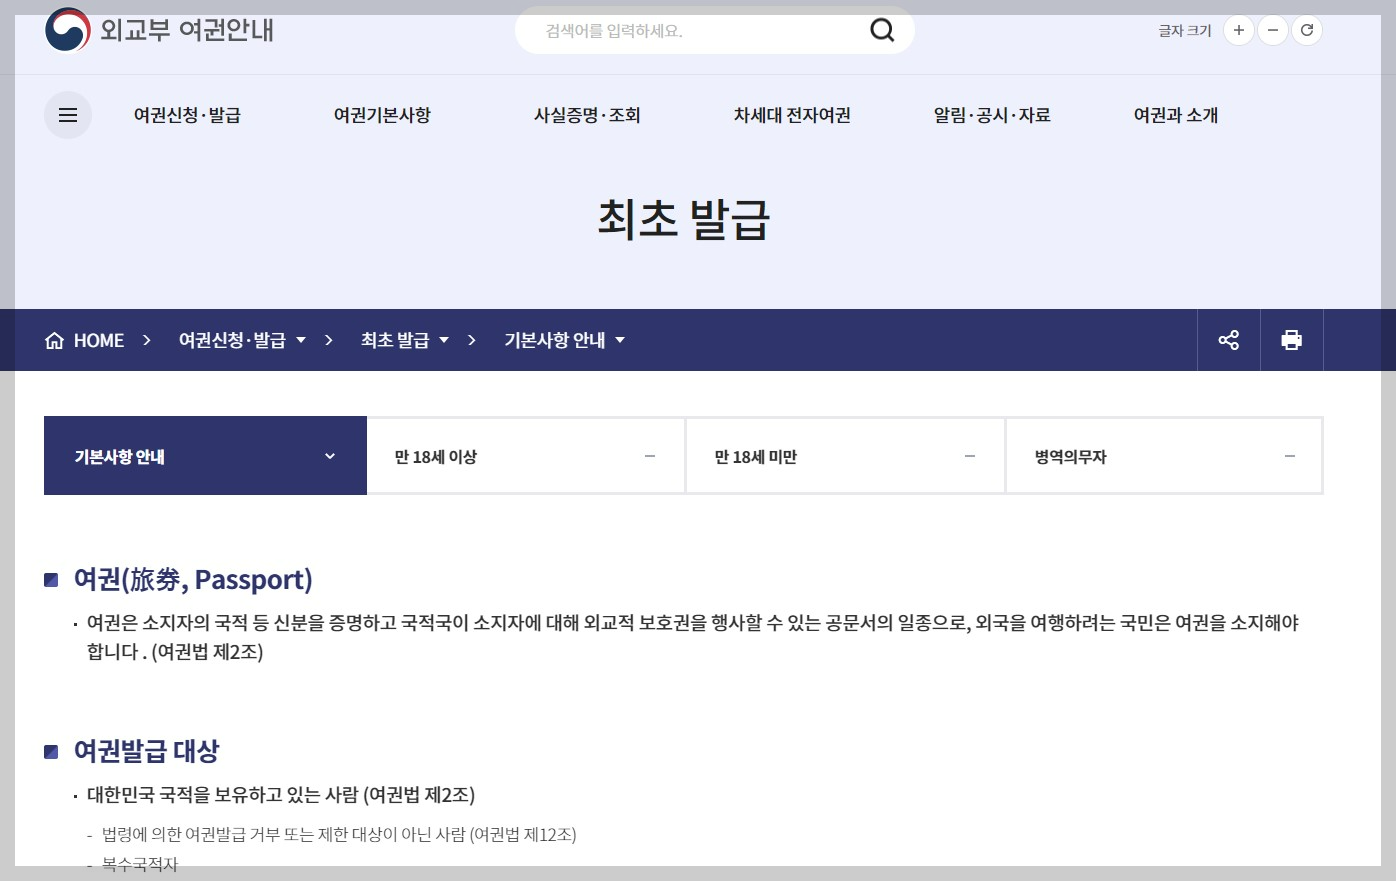Reset font size with refresh icon
The image size is (1396, 881).
(x=1306, y=30)
